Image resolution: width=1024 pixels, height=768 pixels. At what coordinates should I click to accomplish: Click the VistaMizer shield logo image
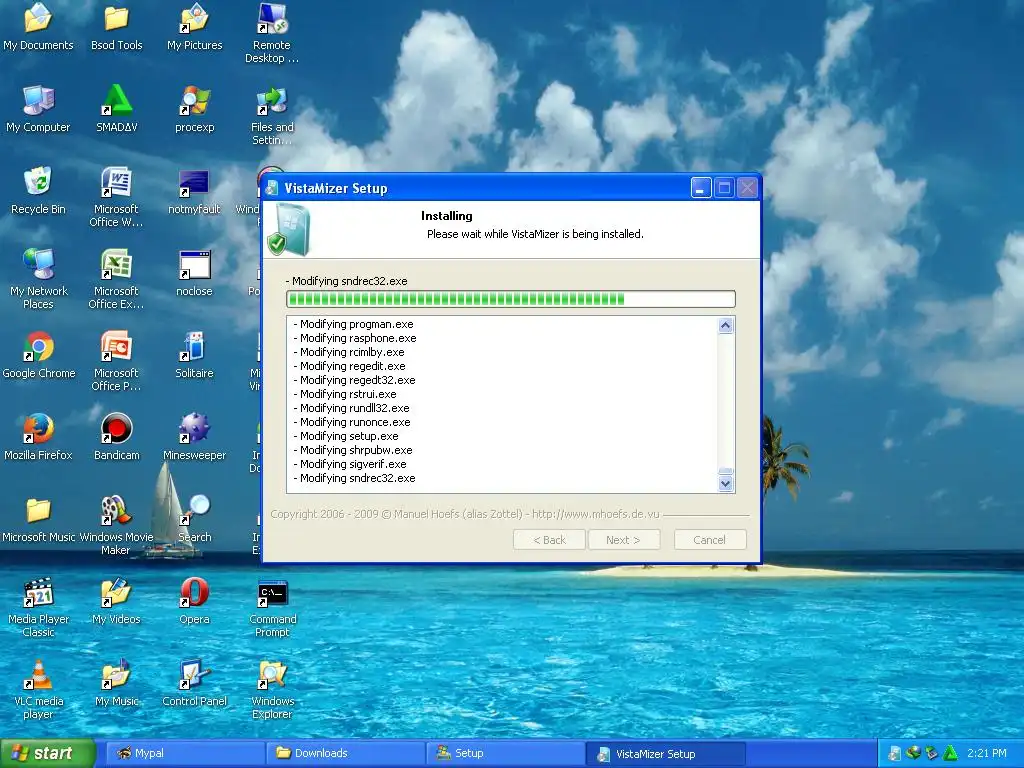[x=288, y=229]
